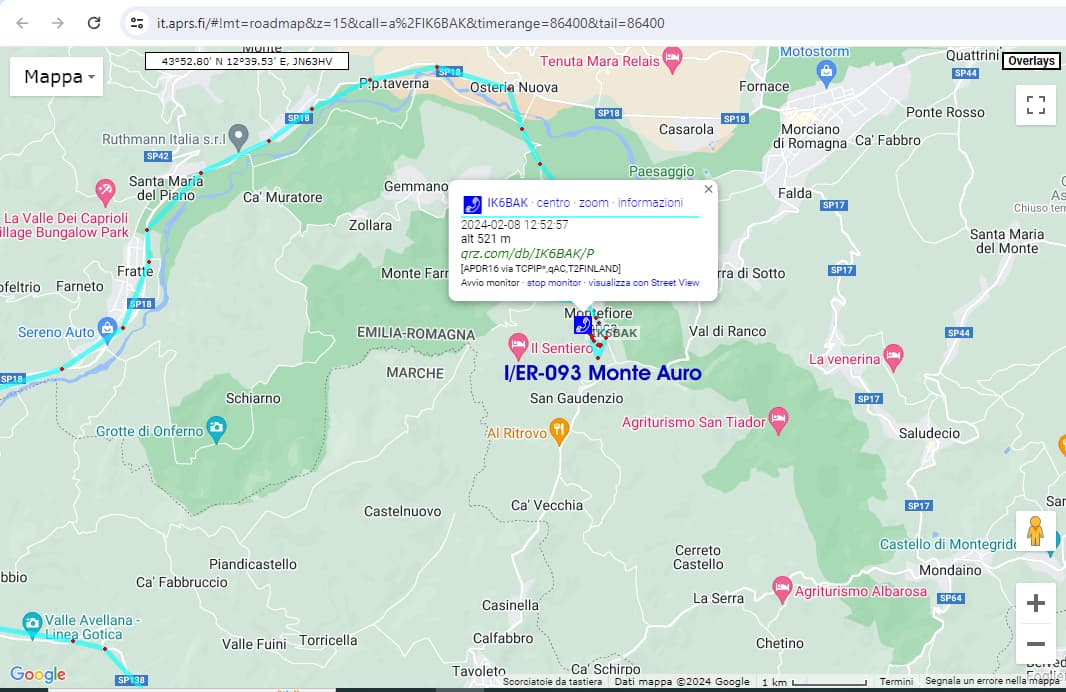
Task: Open the Mappa map type dropdown
Action: point(57,77)
